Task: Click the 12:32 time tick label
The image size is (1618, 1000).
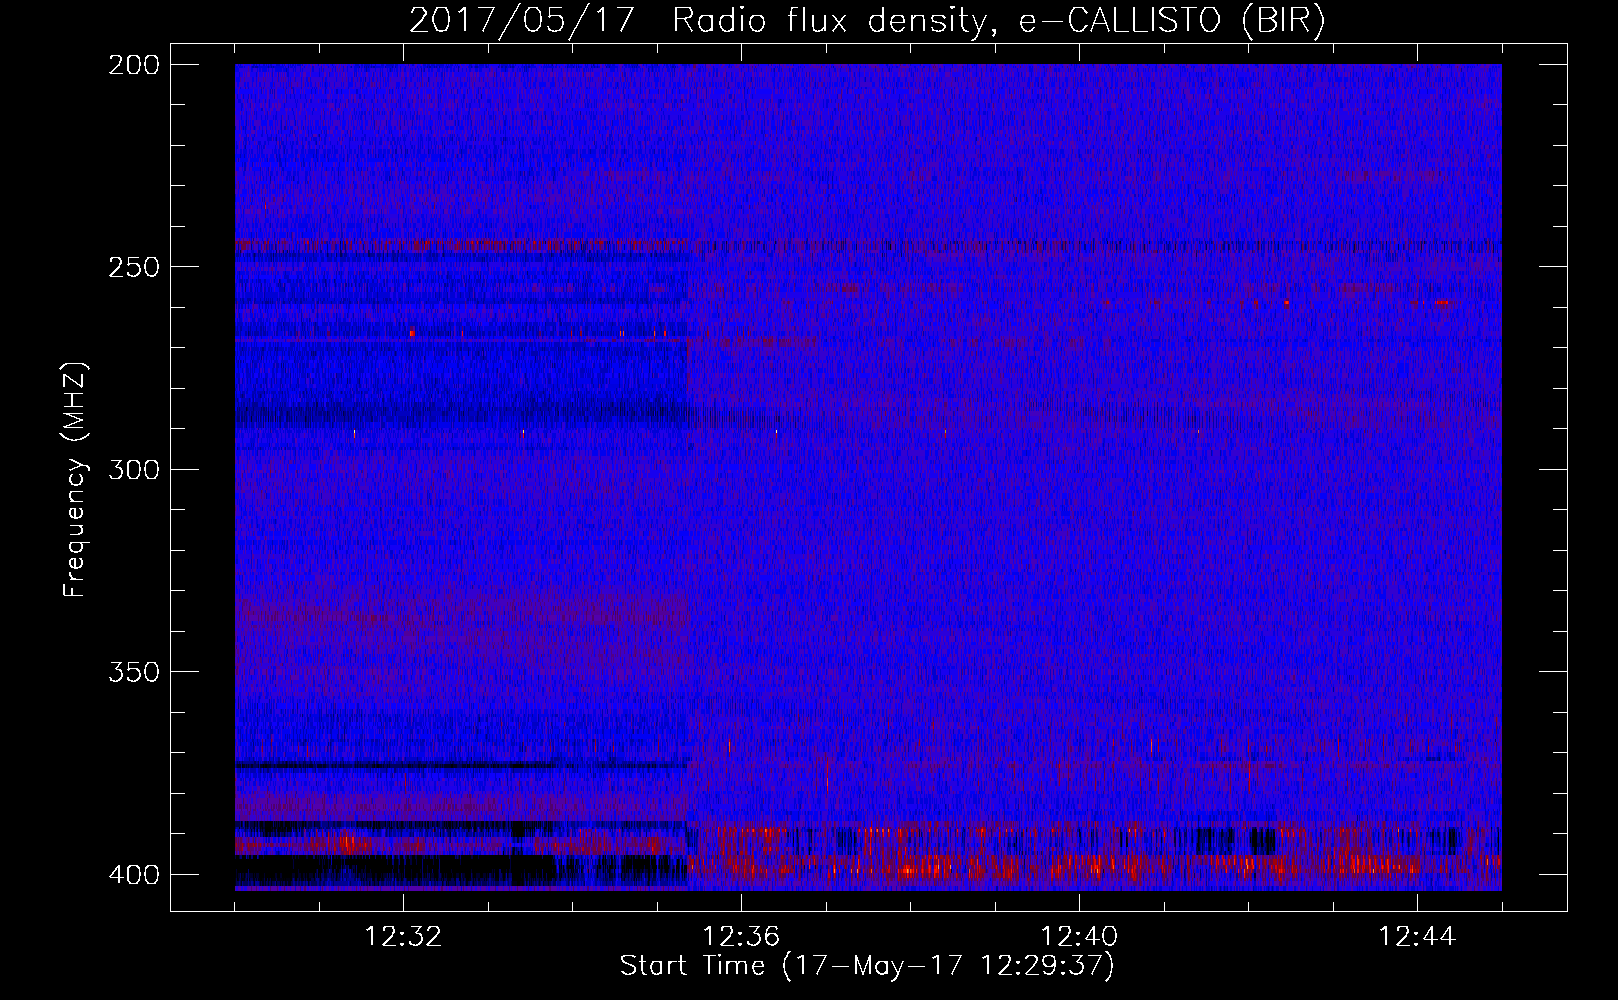Action: click(403, 937)
